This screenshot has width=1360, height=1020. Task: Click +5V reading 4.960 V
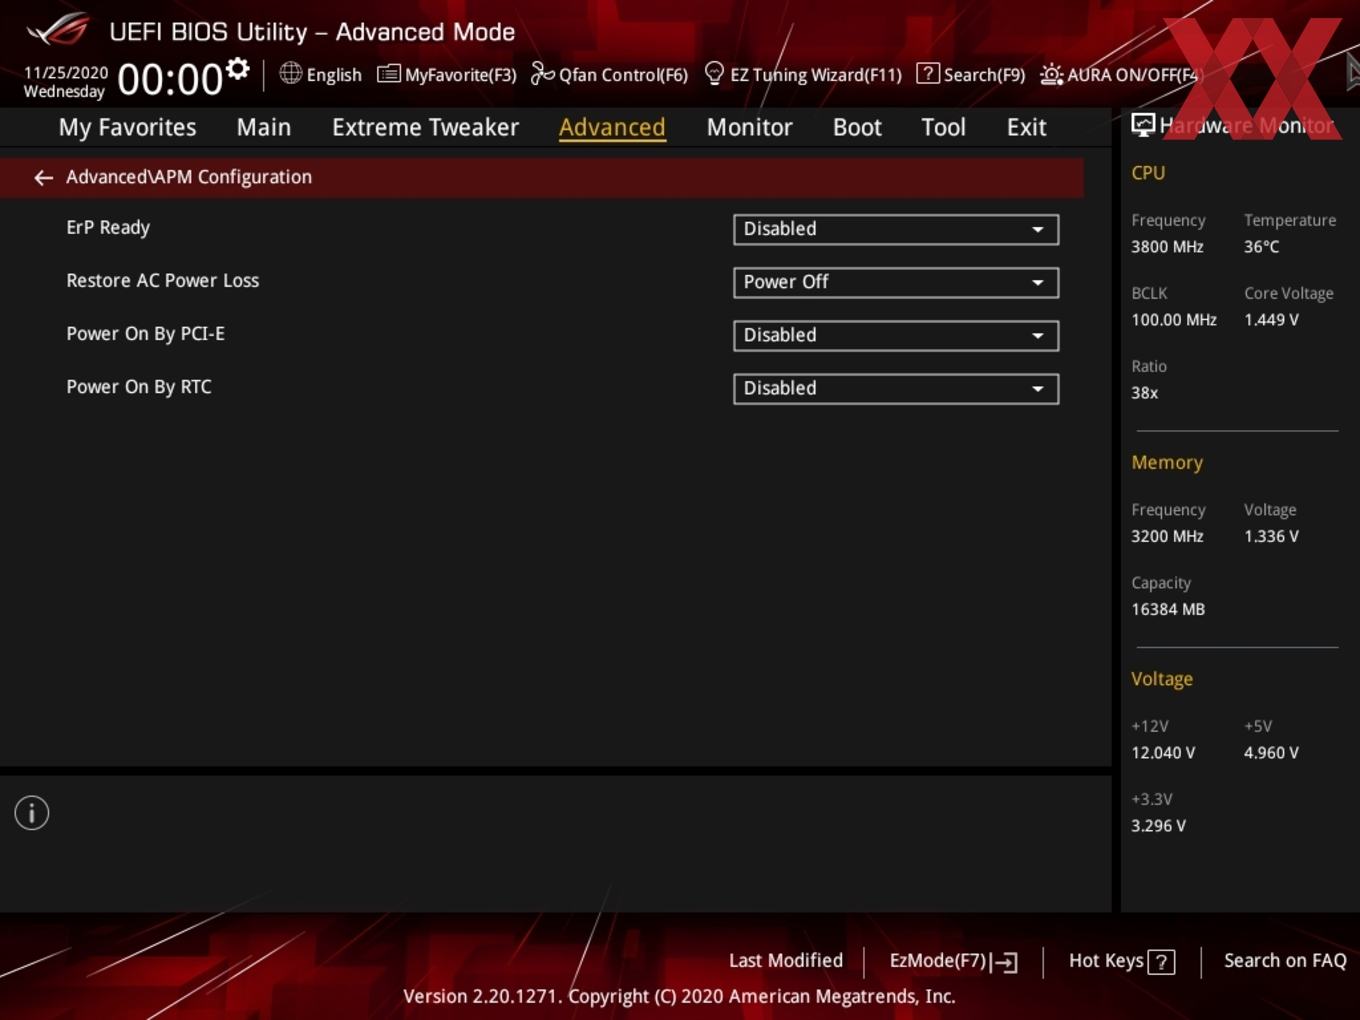(1271, 753)
